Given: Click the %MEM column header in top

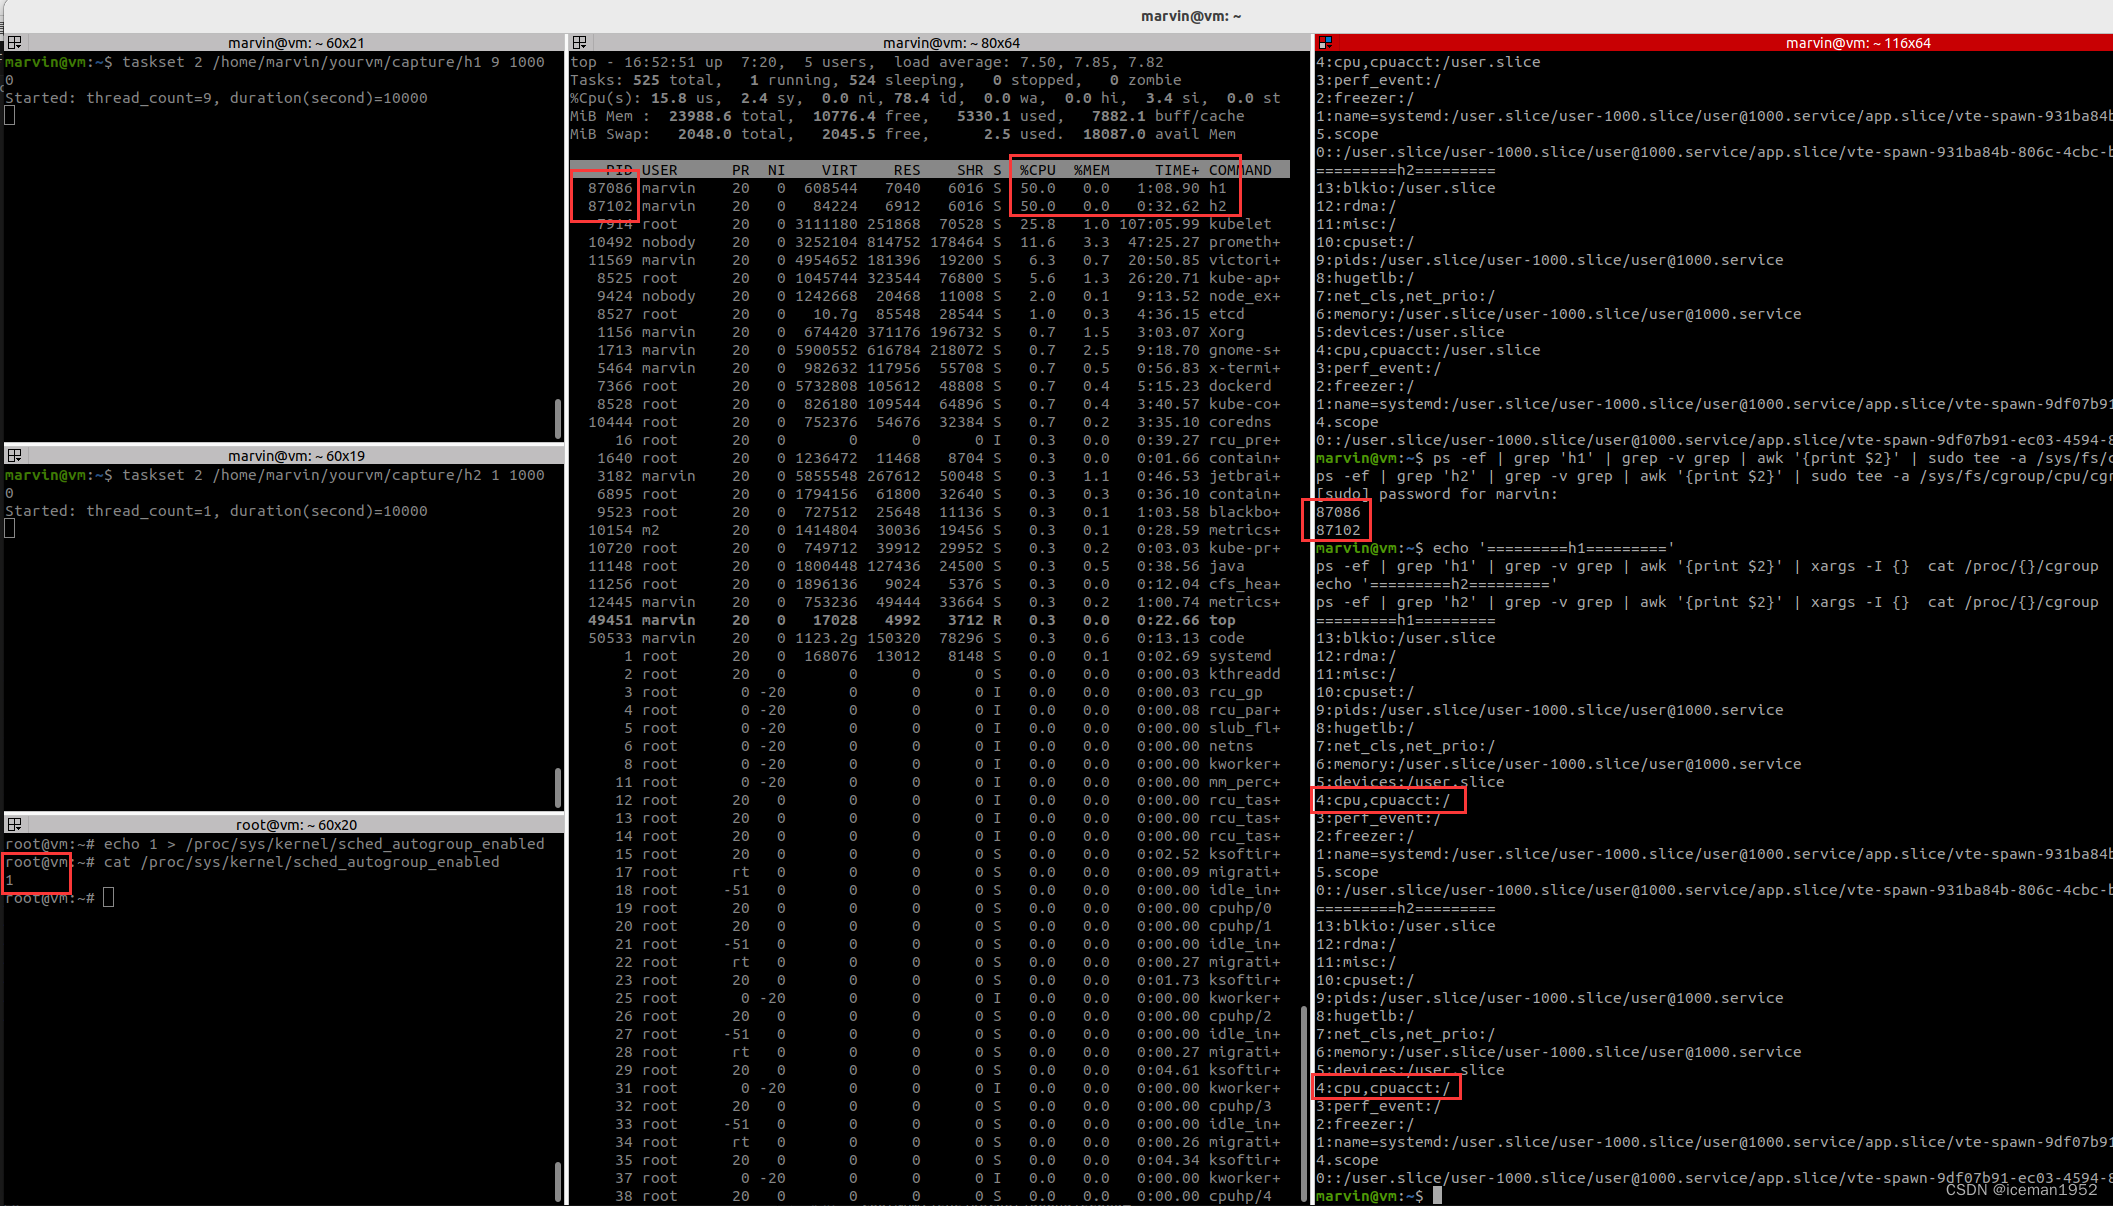Looking at the screenshot, I should pyautogui.click(x=1091, y=170).
